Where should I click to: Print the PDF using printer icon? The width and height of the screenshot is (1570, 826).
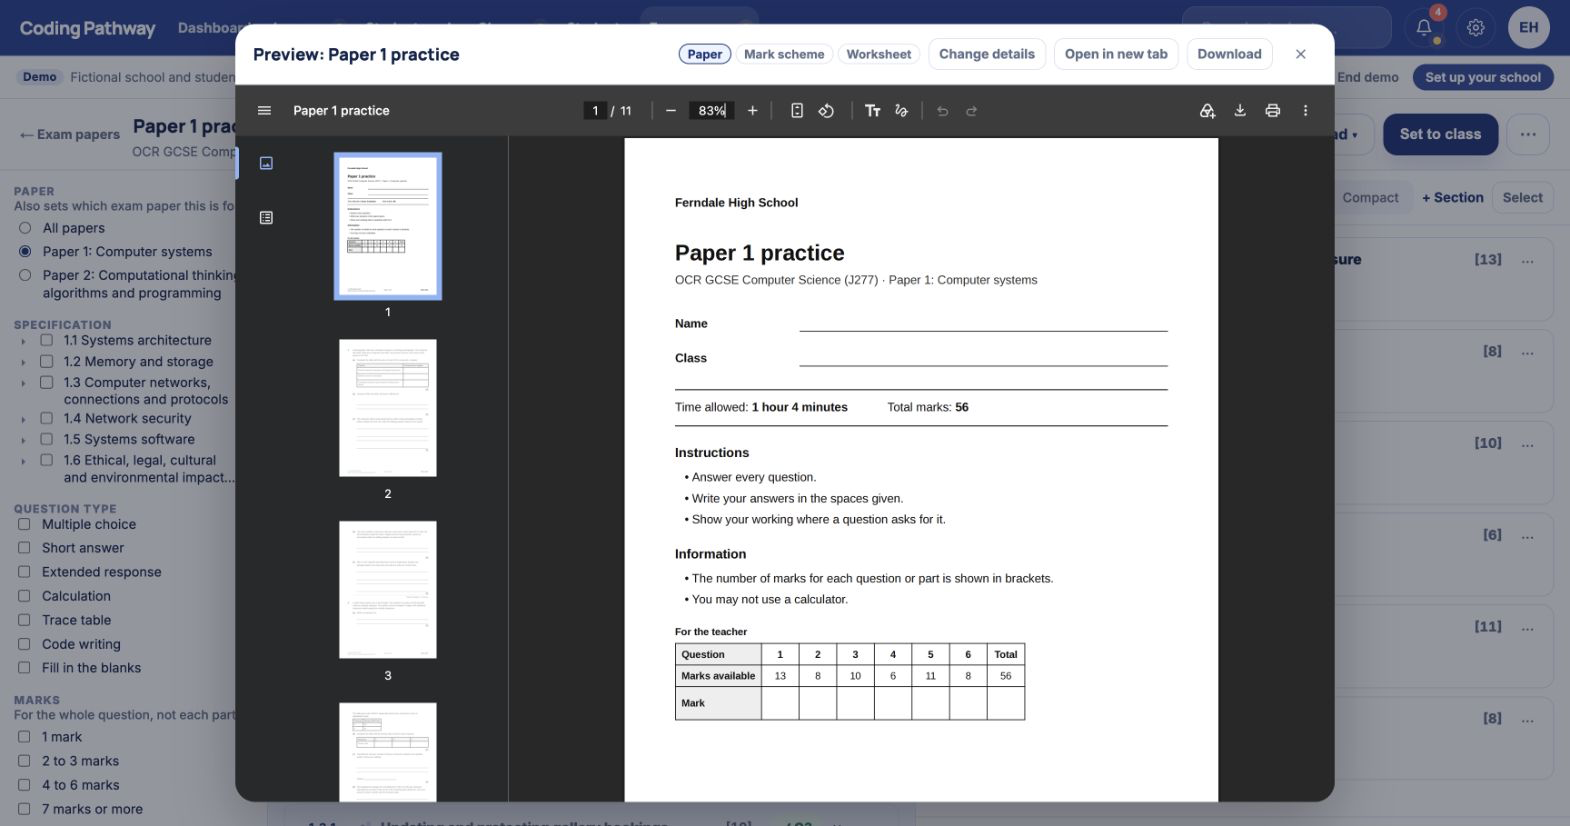click(x=1272, y=111)
